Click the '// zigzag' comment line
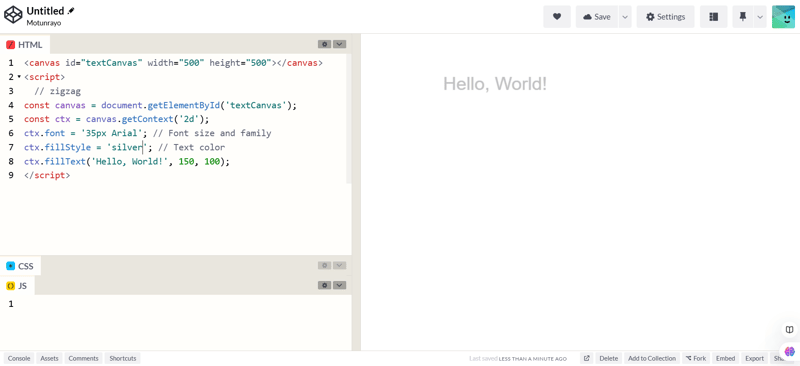 58,91
